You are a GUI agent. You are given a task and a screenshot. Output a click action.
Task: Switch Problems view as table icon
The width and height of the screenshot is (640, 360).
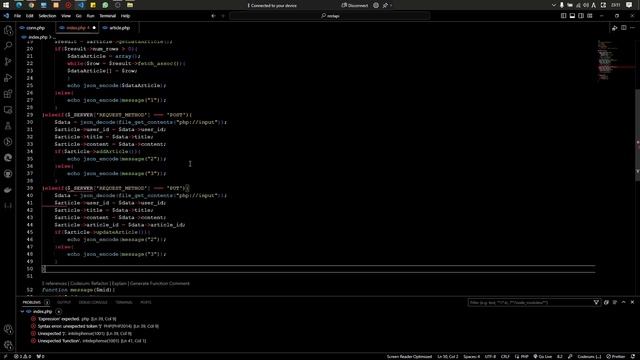point(615,302)
